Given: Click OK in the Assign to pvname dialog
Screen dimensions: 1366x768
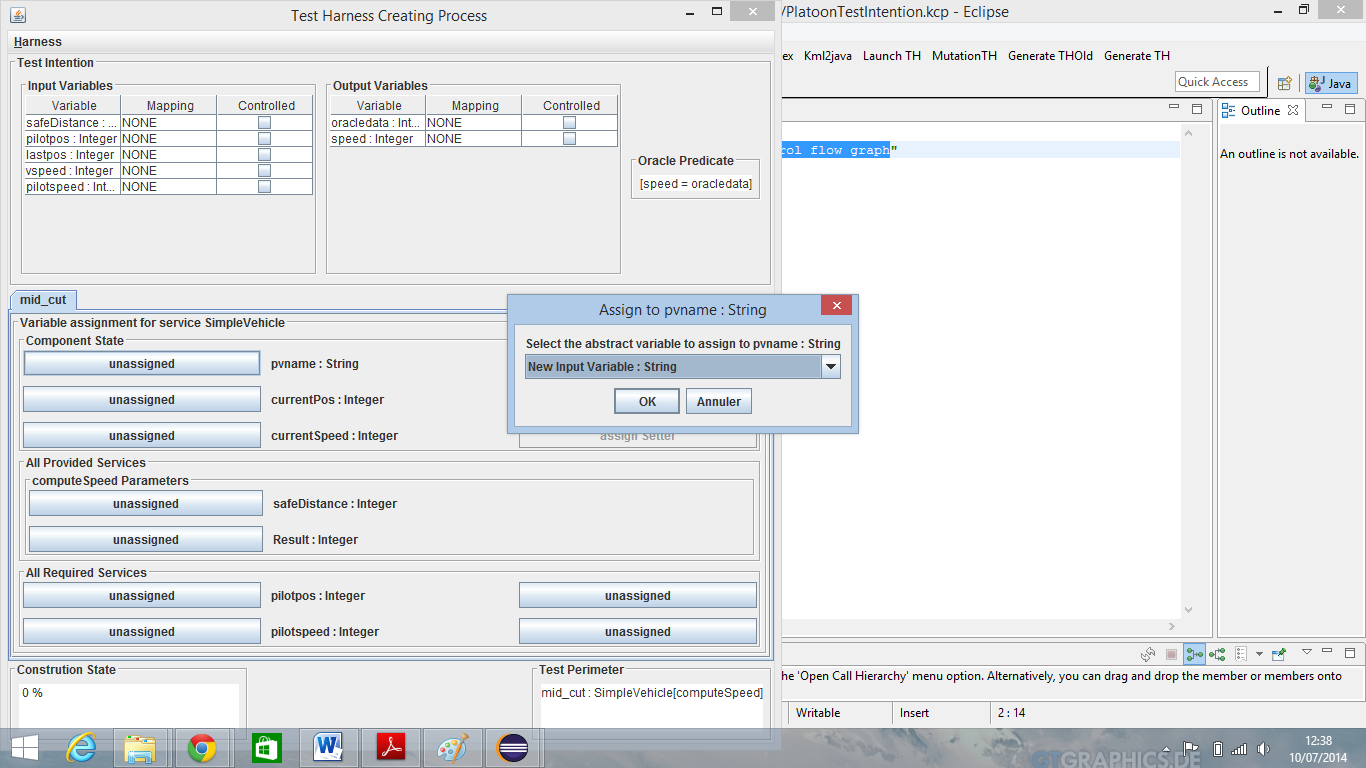Looking at the screenshot, I should point(647,401).
